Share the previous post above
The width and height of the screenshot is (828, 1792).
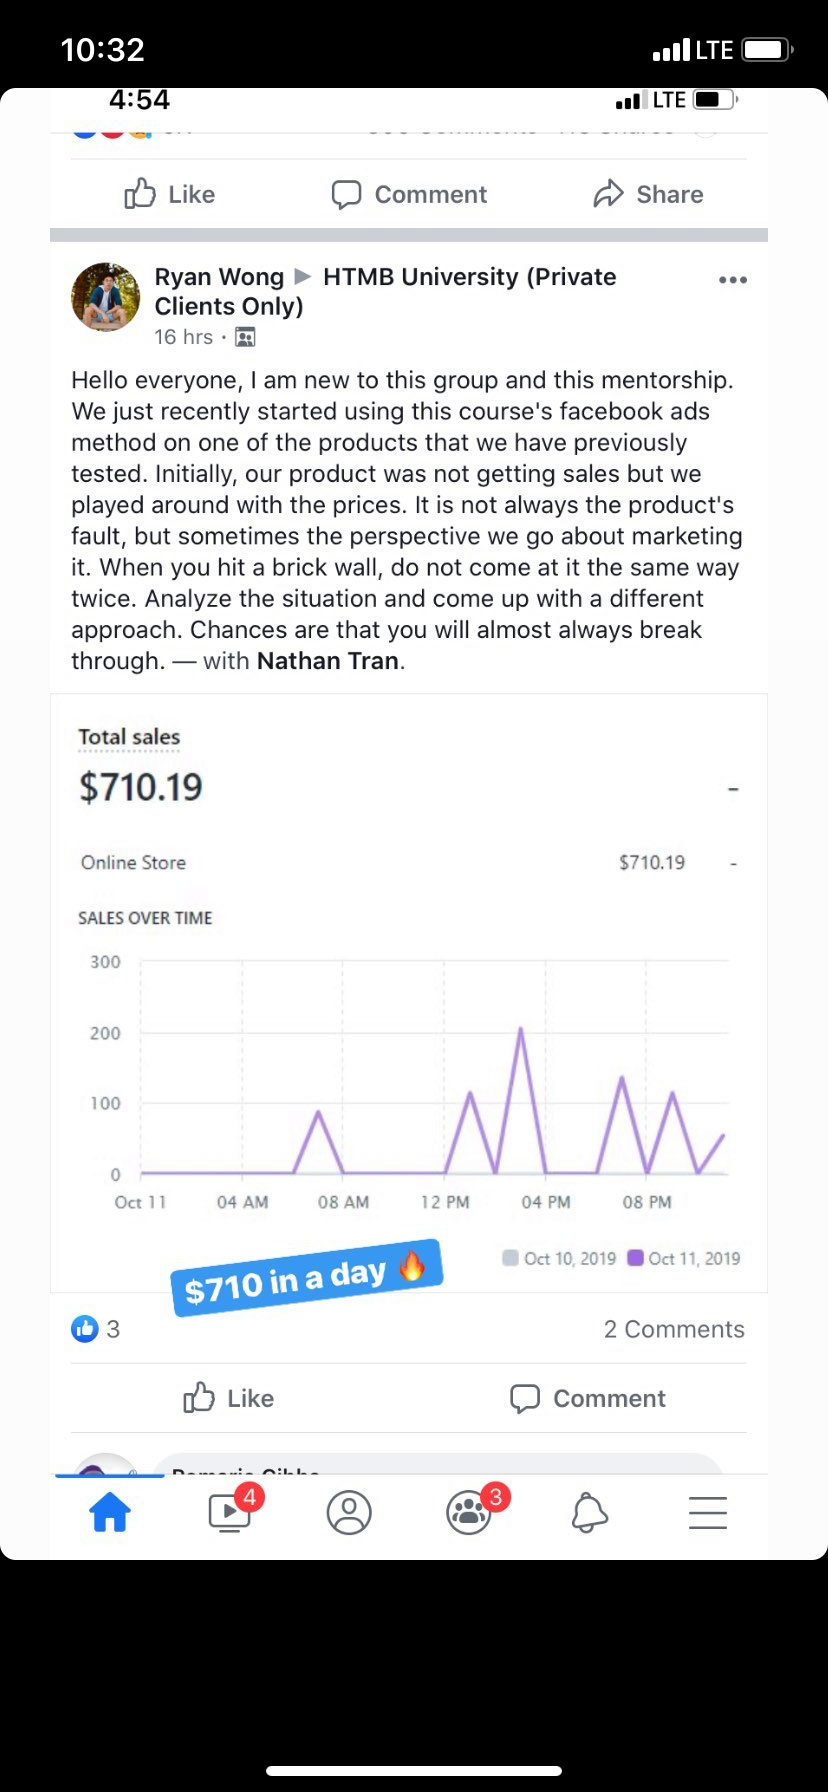pos(648,194)
